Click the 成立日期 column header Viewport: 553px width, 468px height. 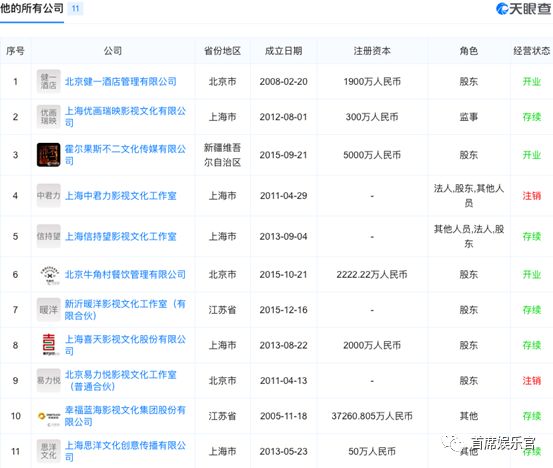click(x=284, y=51)
